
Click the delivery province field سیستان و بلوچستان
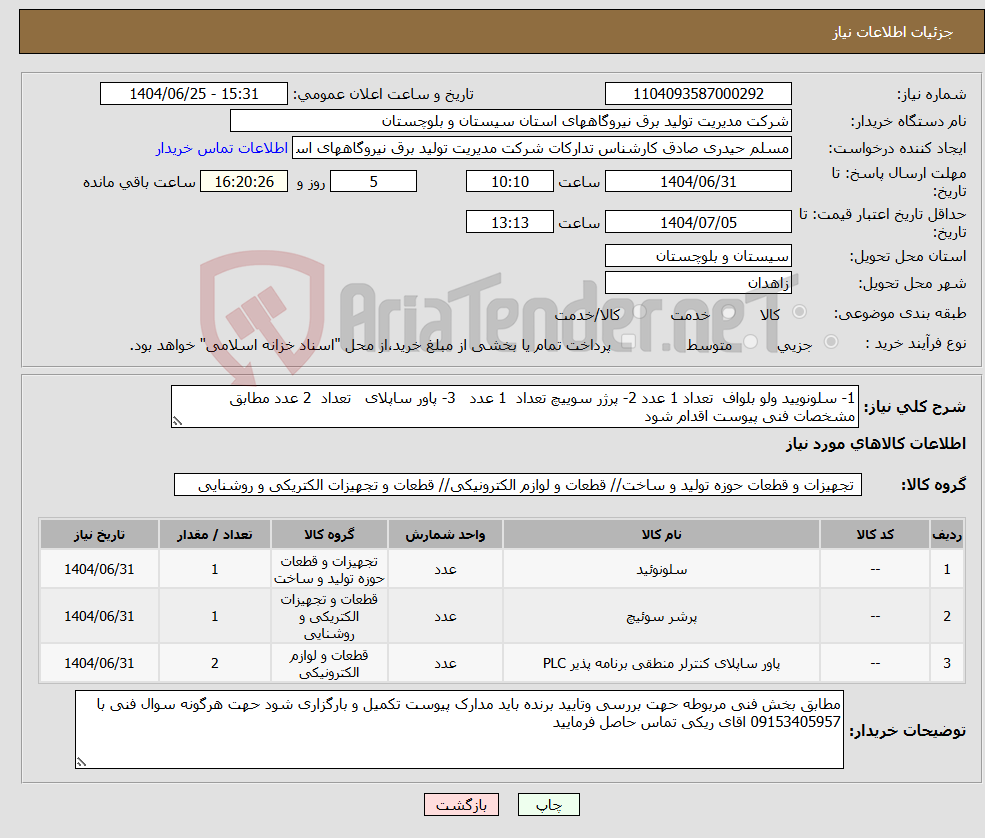[x=697, y=256]
